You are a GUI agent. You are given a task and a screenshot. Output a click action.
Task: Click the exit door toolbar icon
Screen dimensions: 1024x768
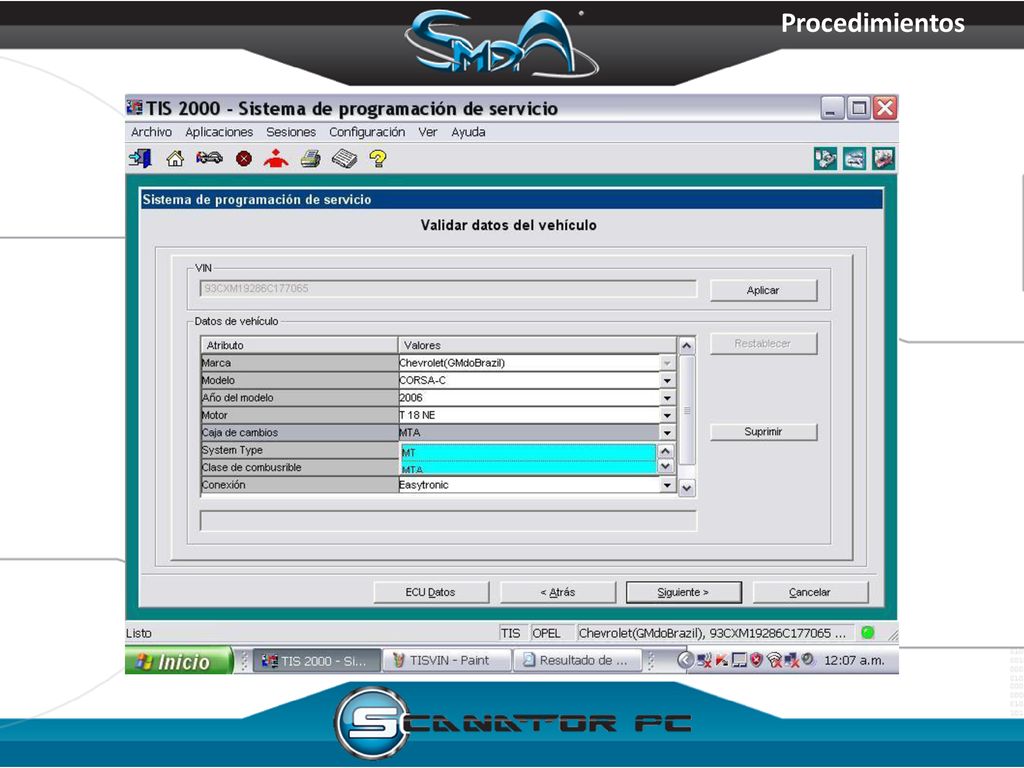[140, 158]
